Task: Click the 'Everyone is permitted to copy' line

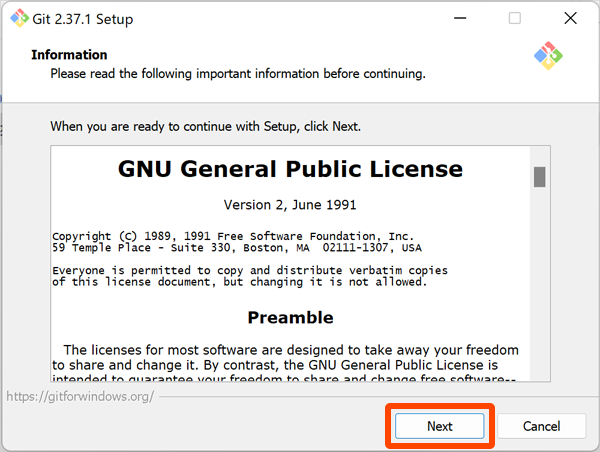Action: click(x=250, y=270)
